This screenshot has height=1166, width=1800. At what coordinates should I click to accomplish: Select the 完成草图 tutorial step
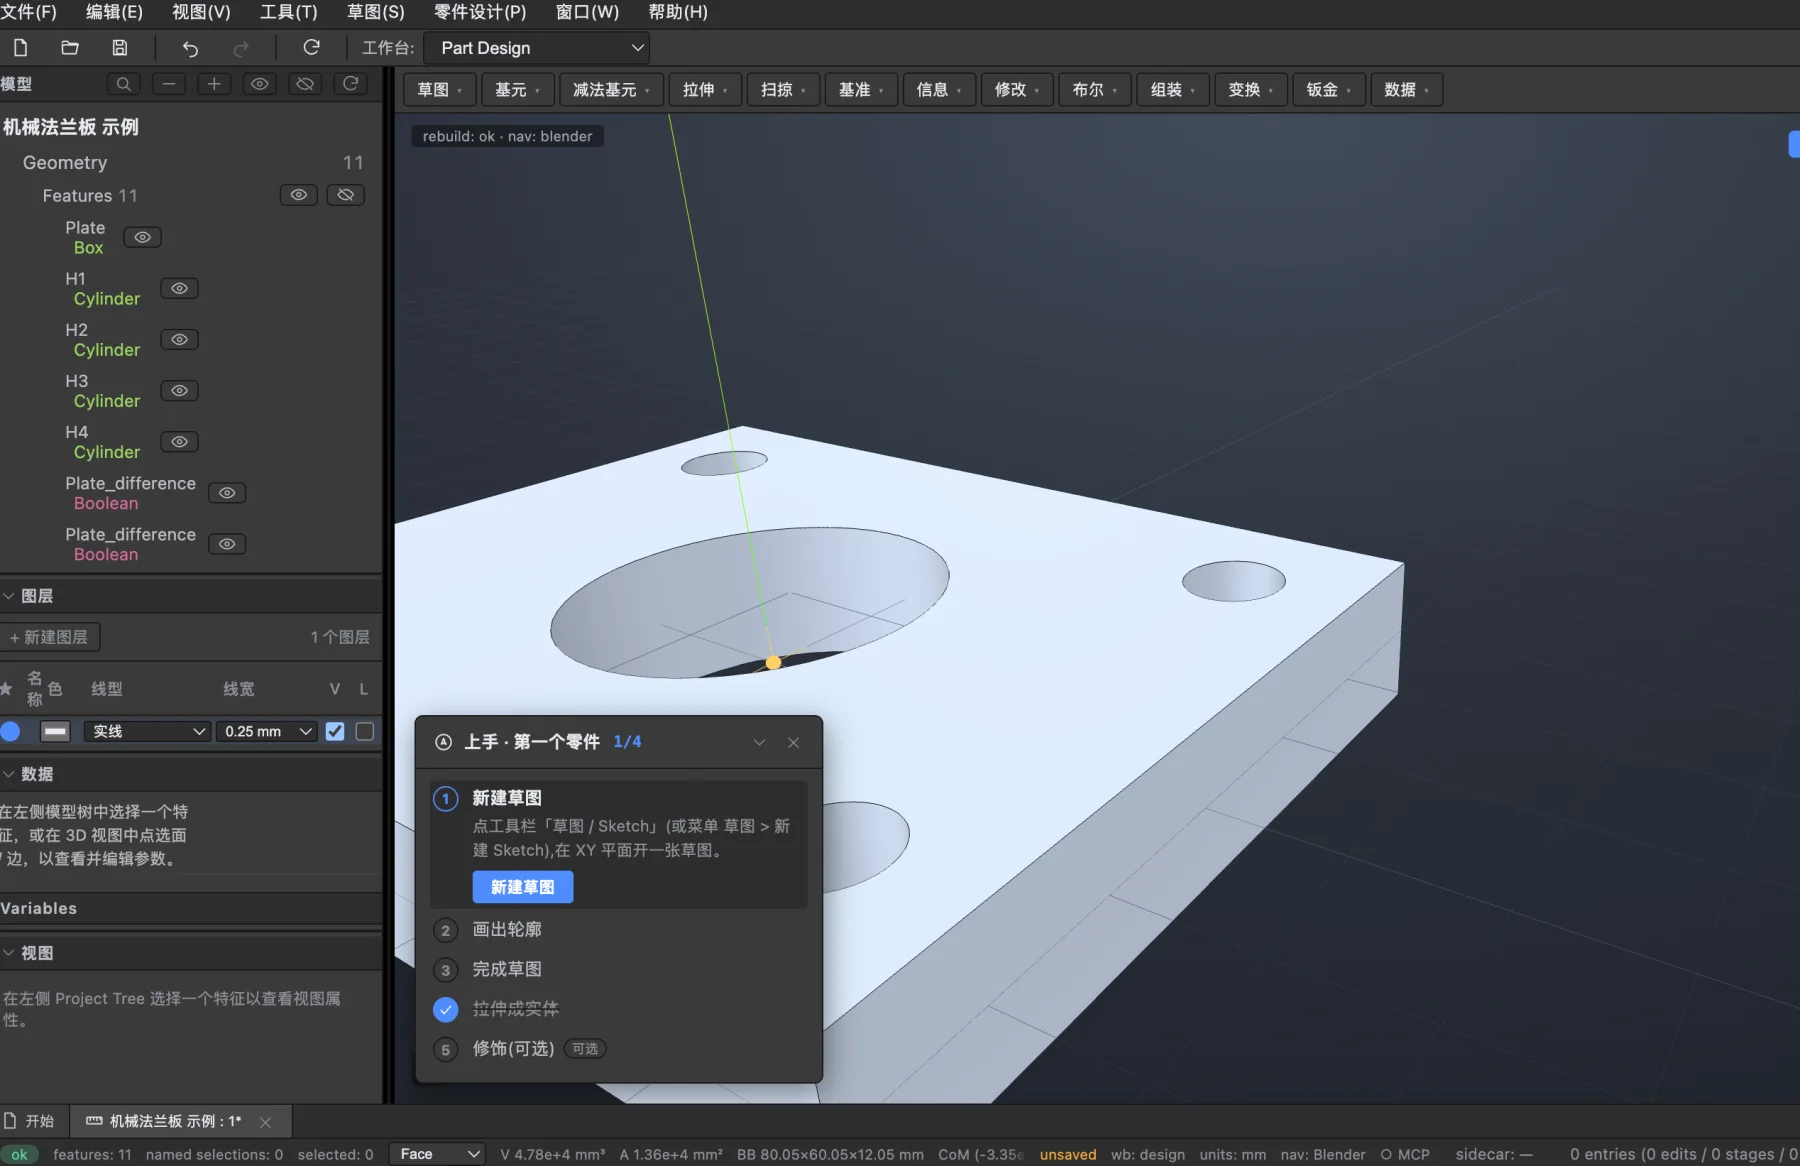507,970
